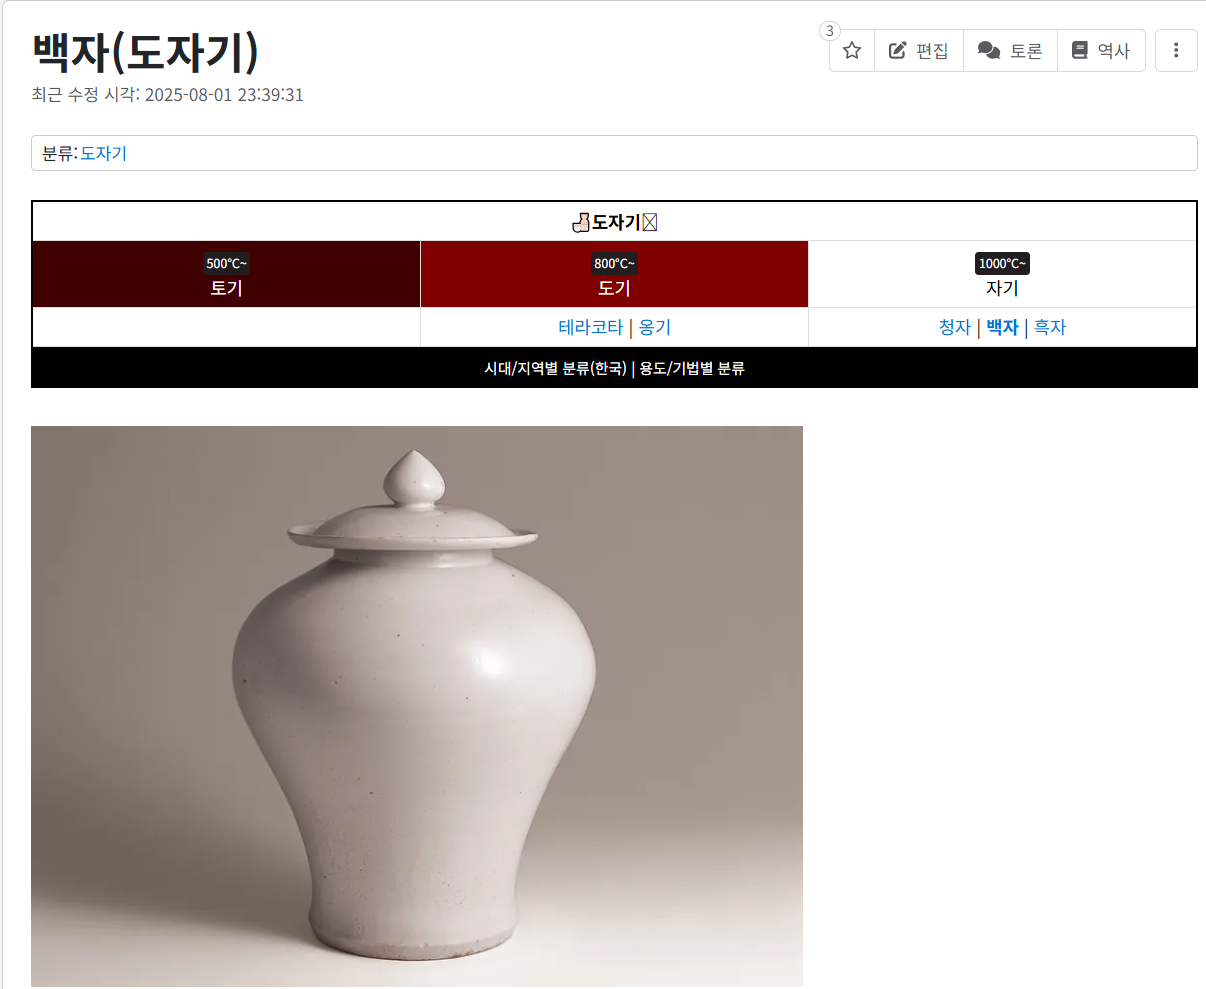Open the 흑자 link
The image size is (1206, 989).
(1050, 327)
